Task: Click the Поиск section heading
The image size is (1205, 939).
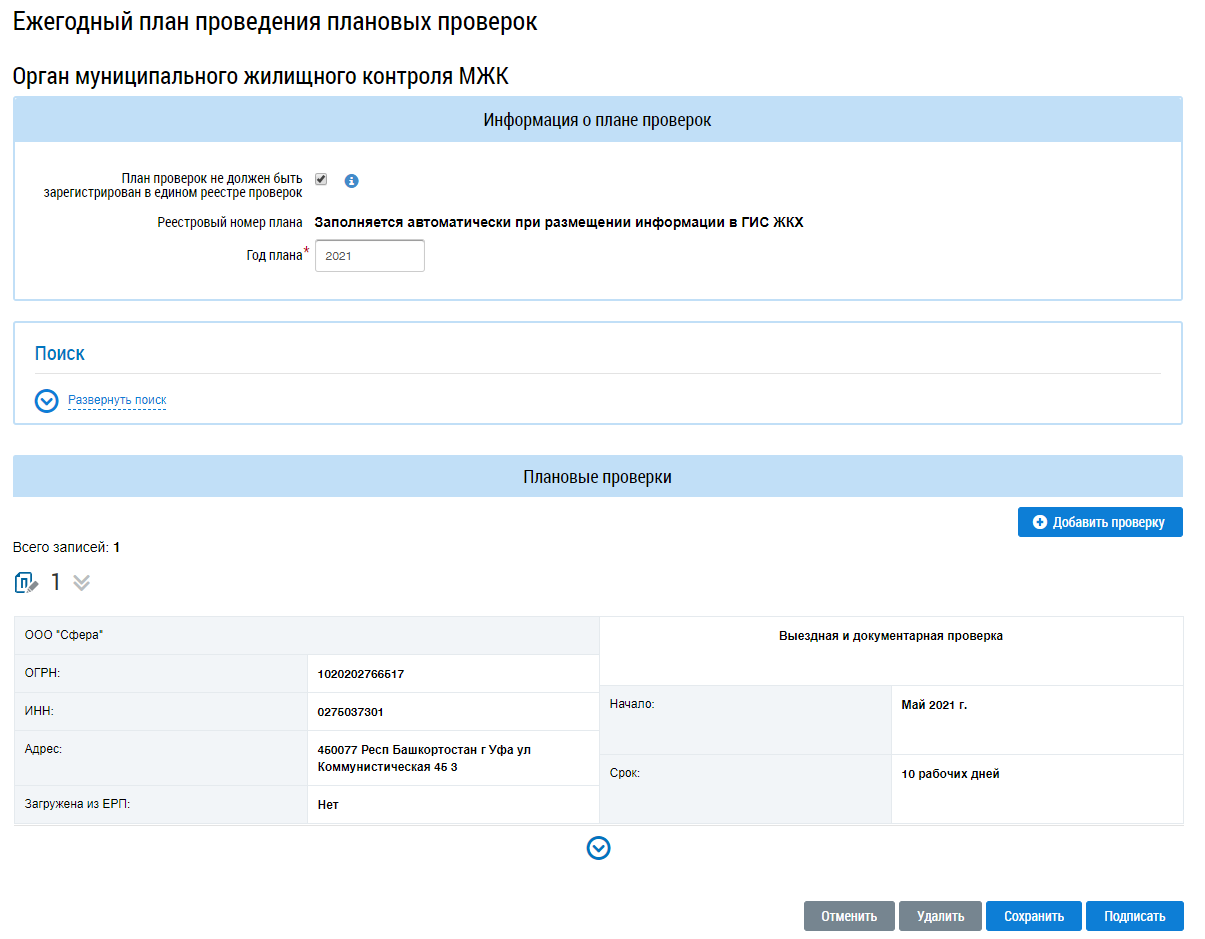Action: tap(60, 354)
